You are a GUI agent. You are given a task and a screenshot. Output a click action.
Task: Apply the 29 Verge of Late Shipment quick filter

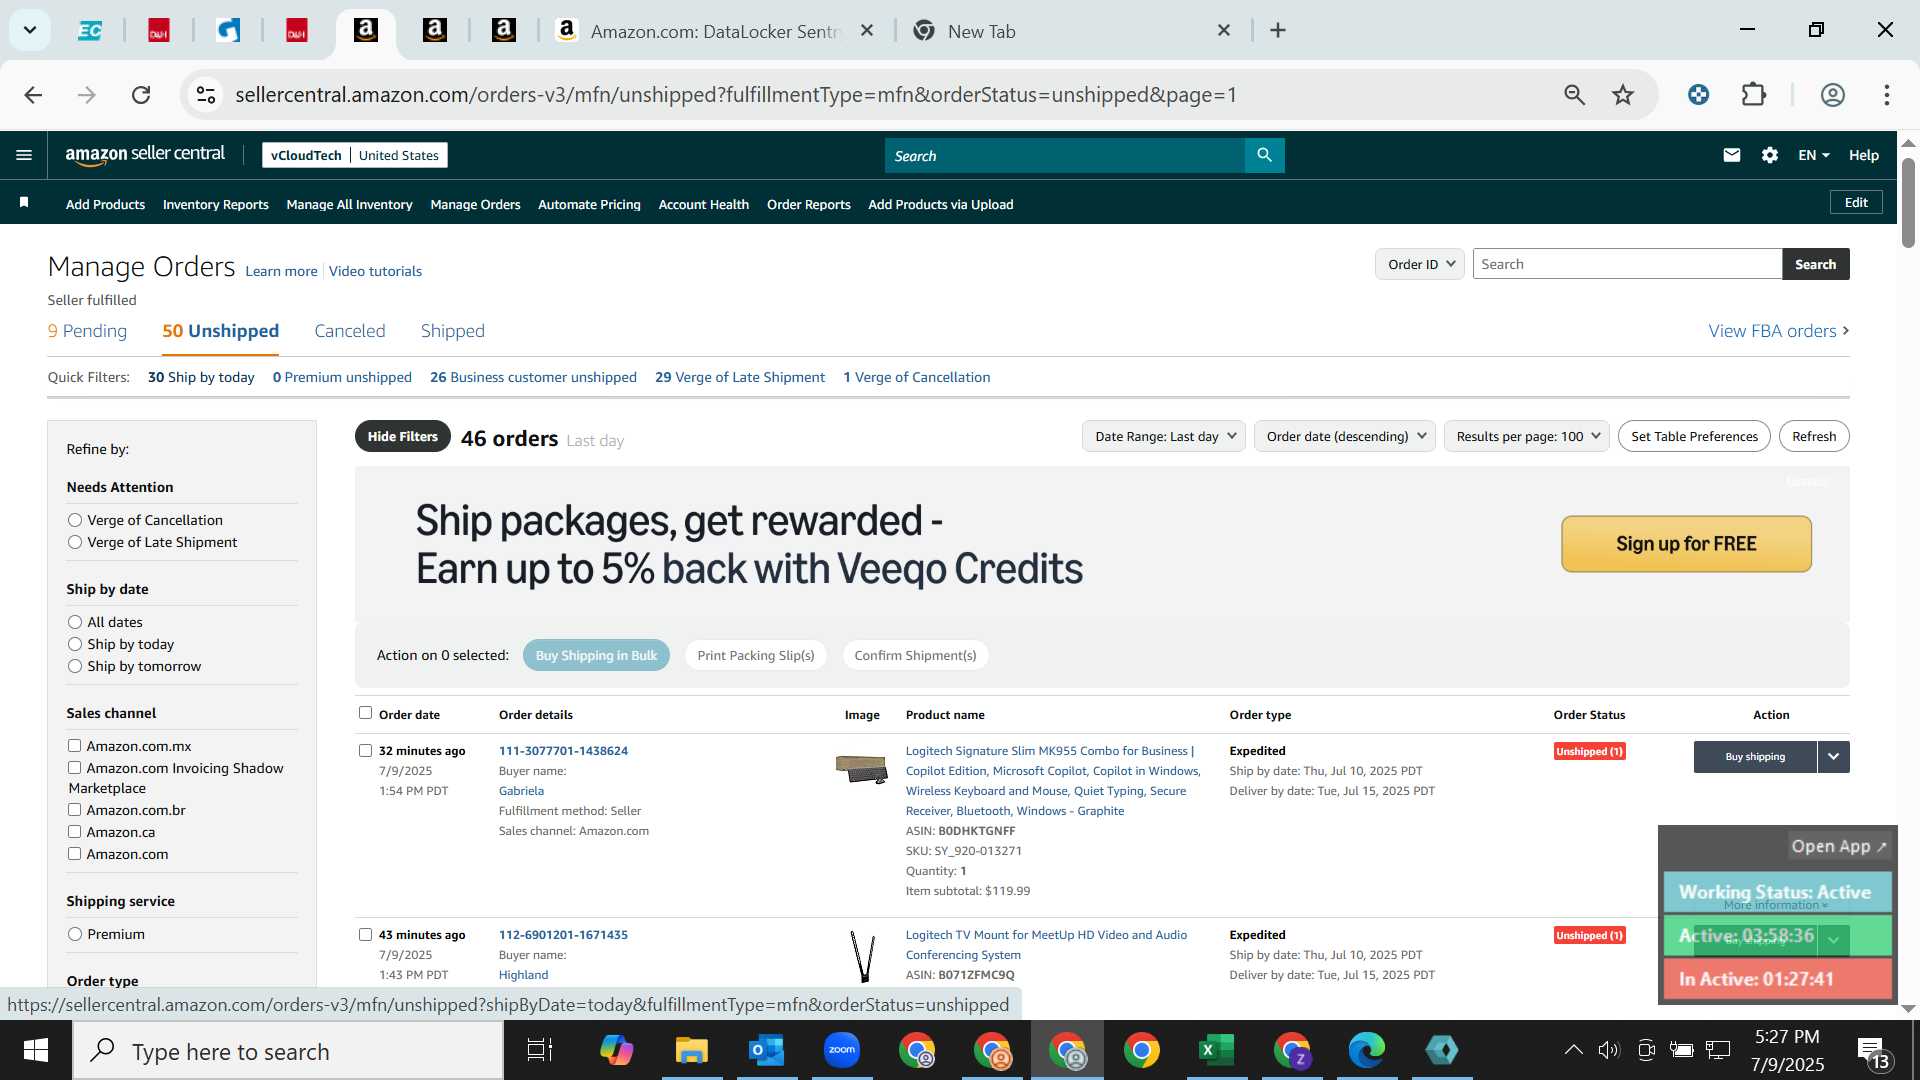click(739, 377)
